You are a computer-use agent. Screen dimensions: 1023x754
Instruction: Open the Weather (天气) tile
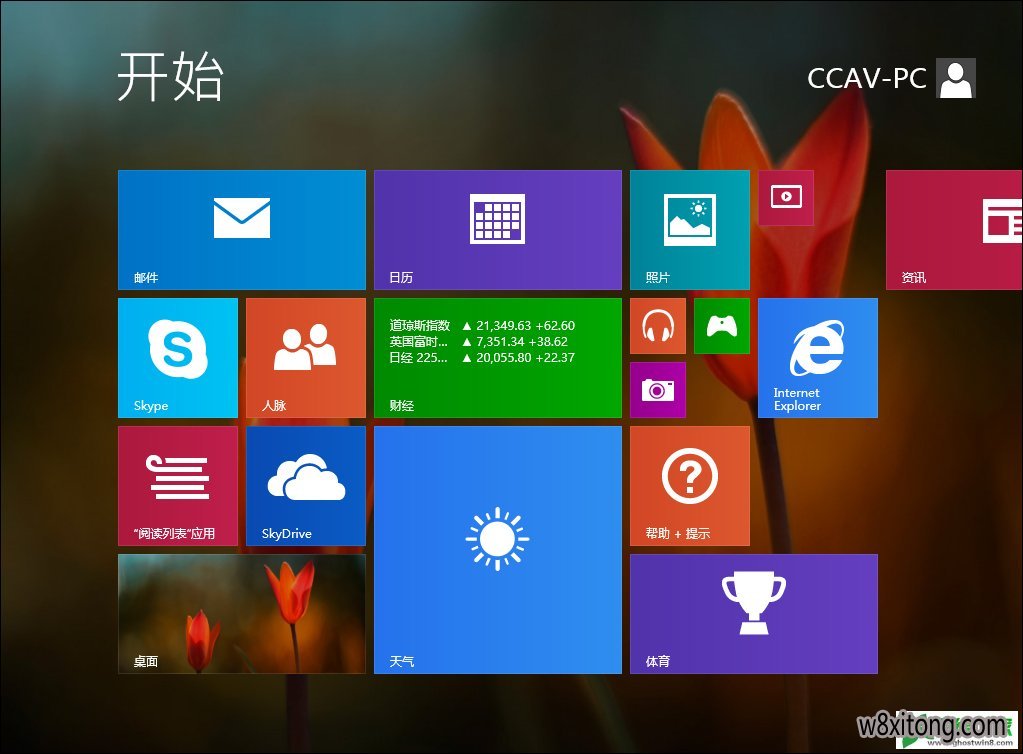point(497,549)
